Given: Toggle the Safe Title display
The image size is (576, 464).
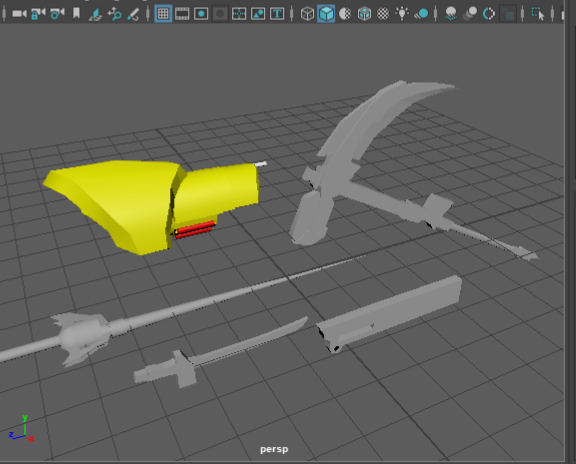Looking at the screenshot, I should (x=277, y=14).
